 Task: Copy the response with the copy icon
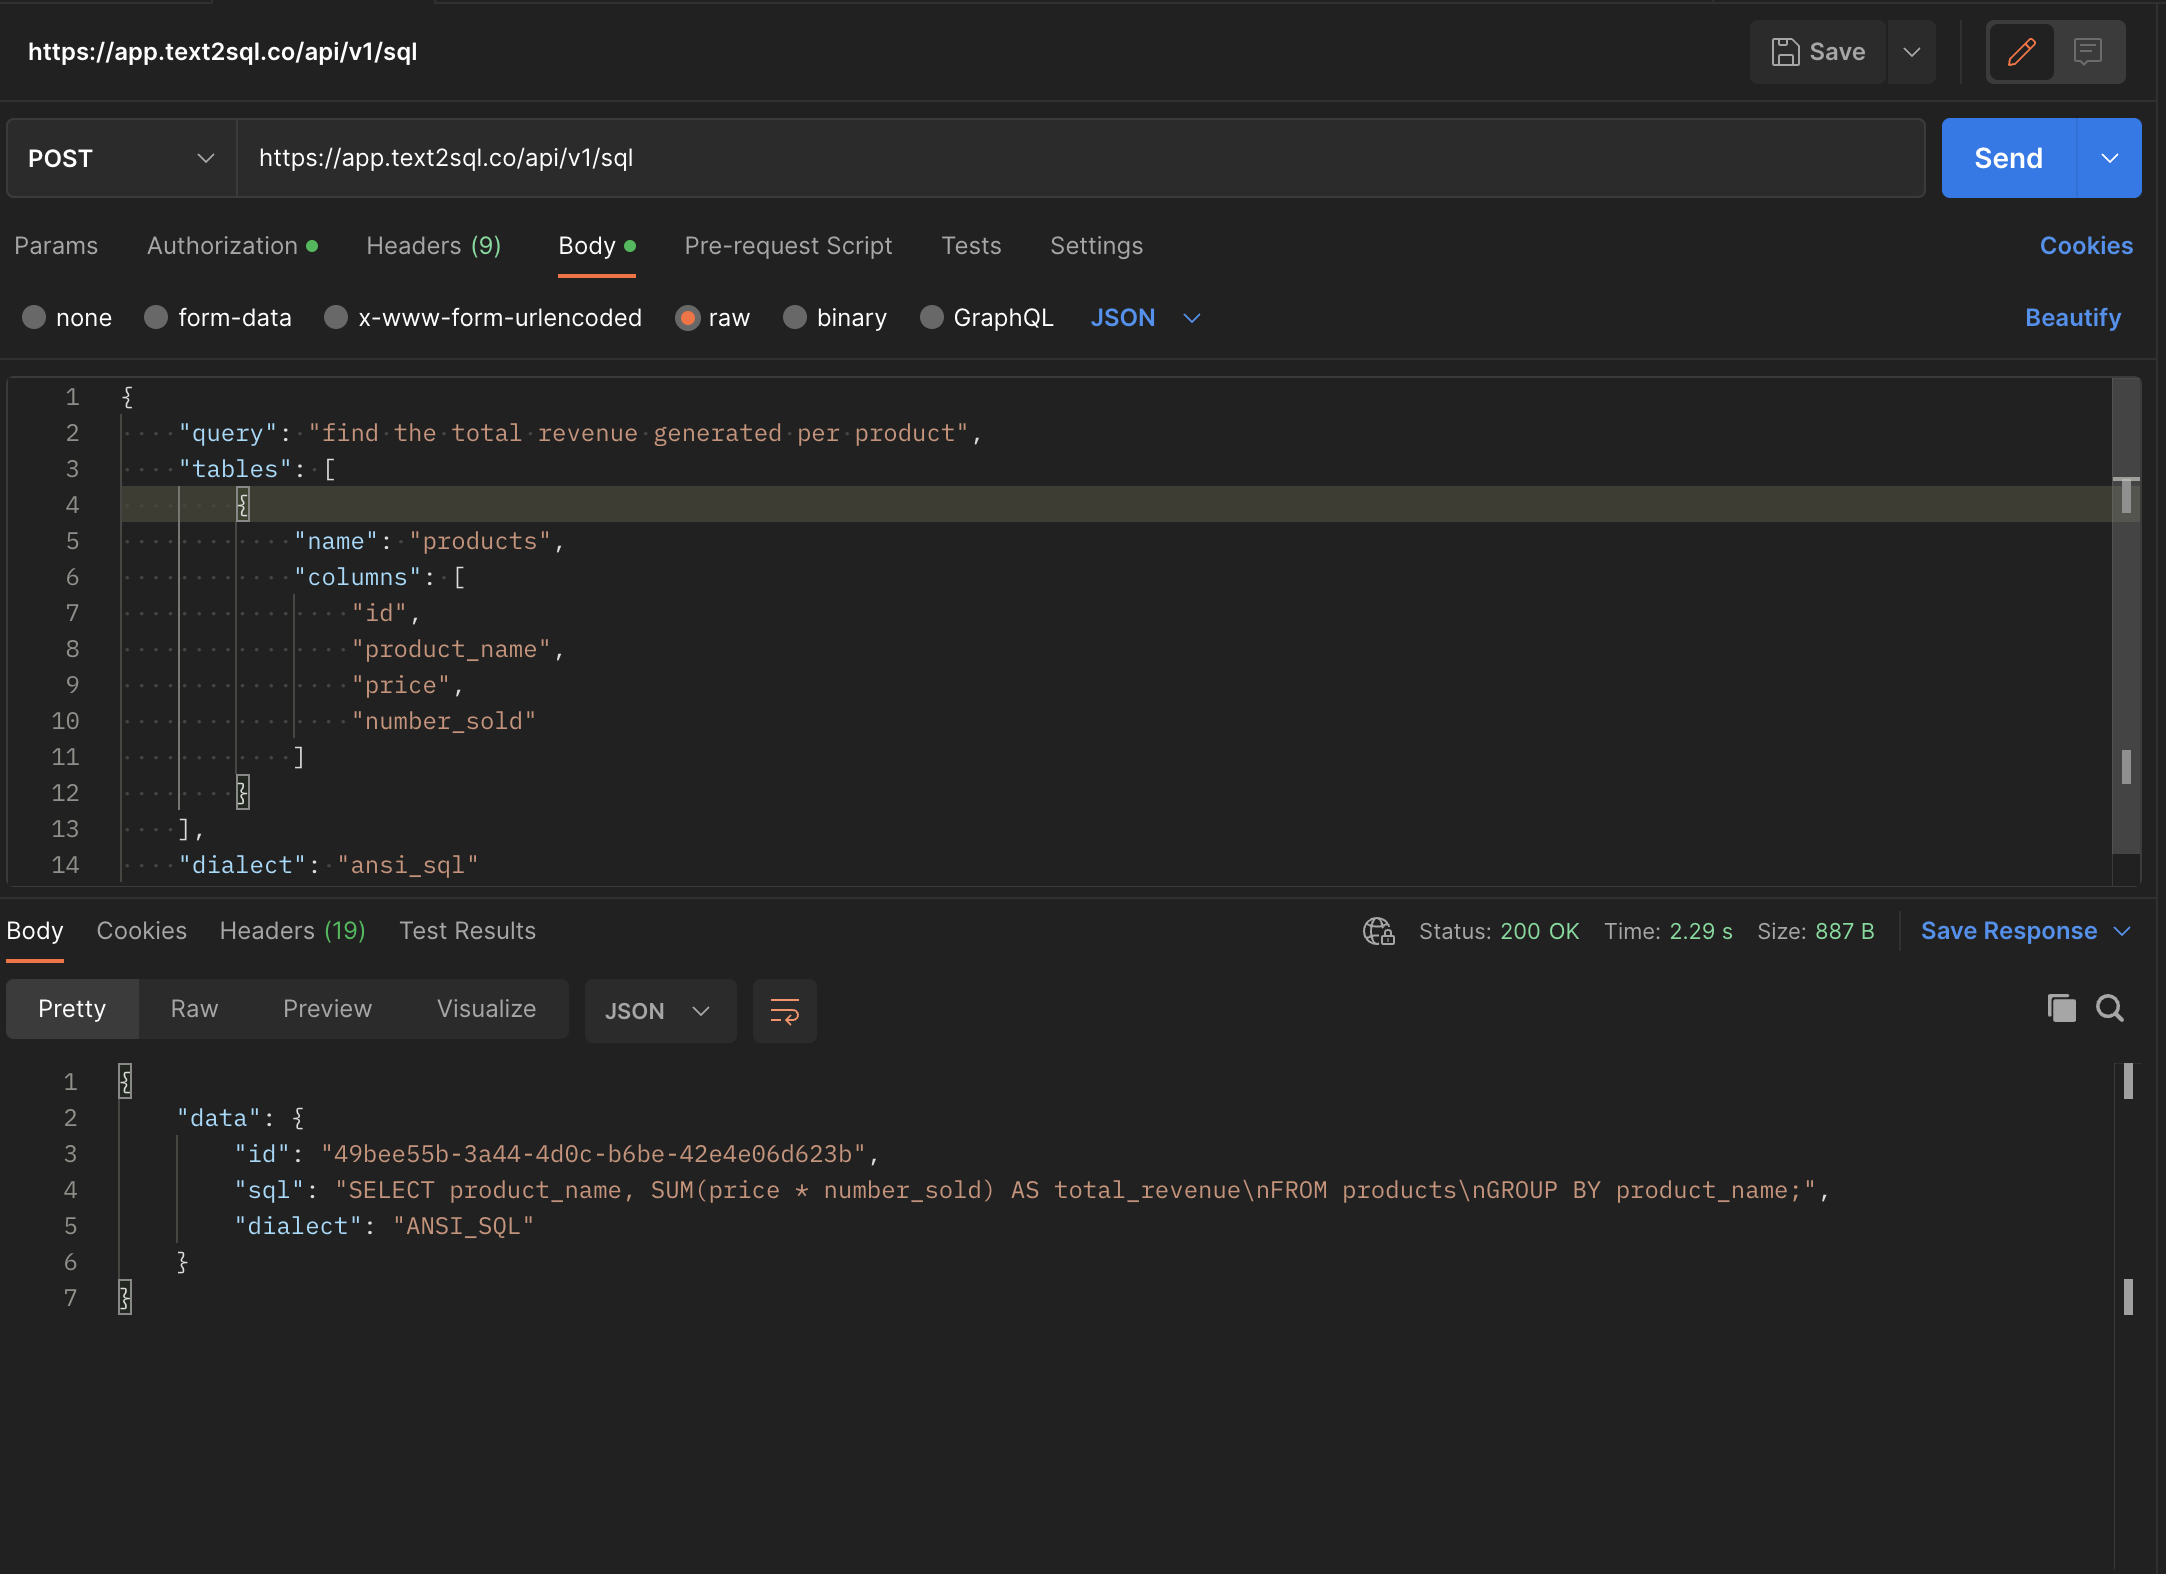point(2061,1008)
